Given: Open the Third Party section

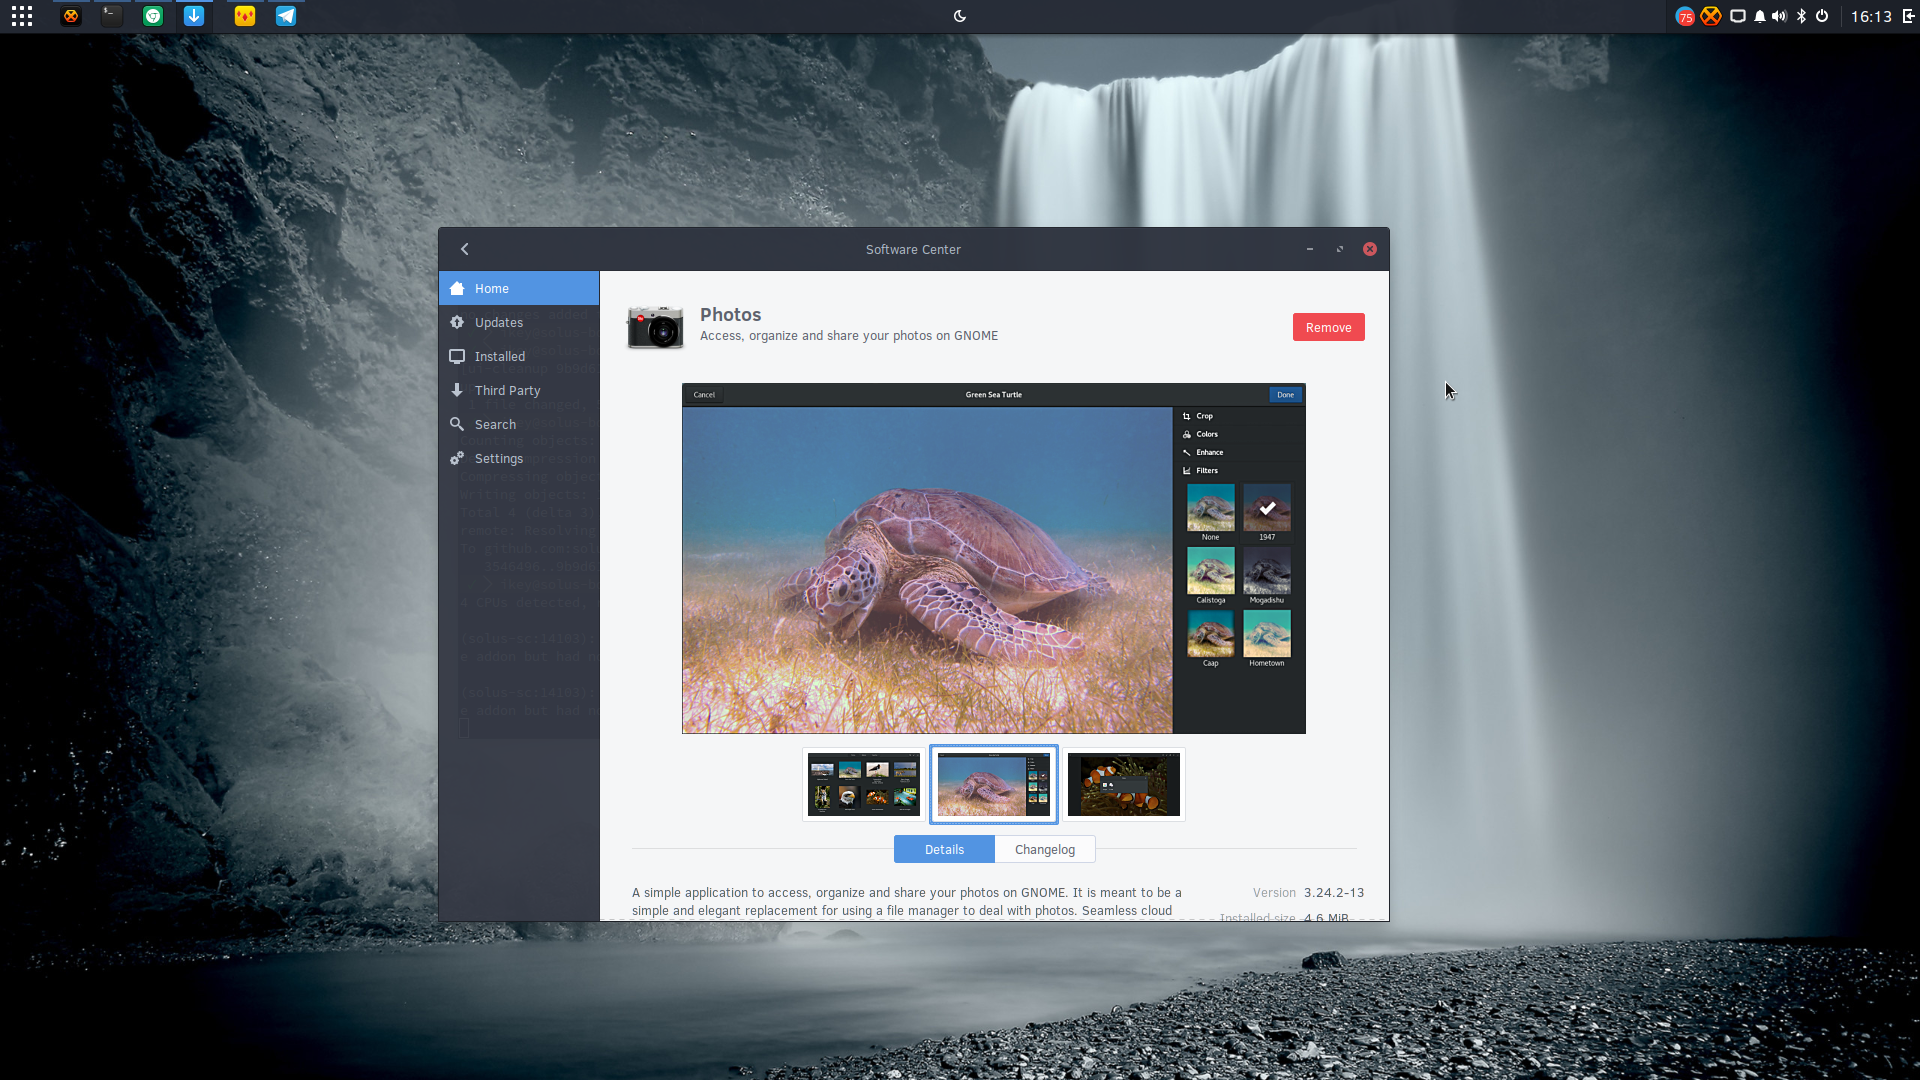Looking at the screenshot, I should click(x=519, y=390).
